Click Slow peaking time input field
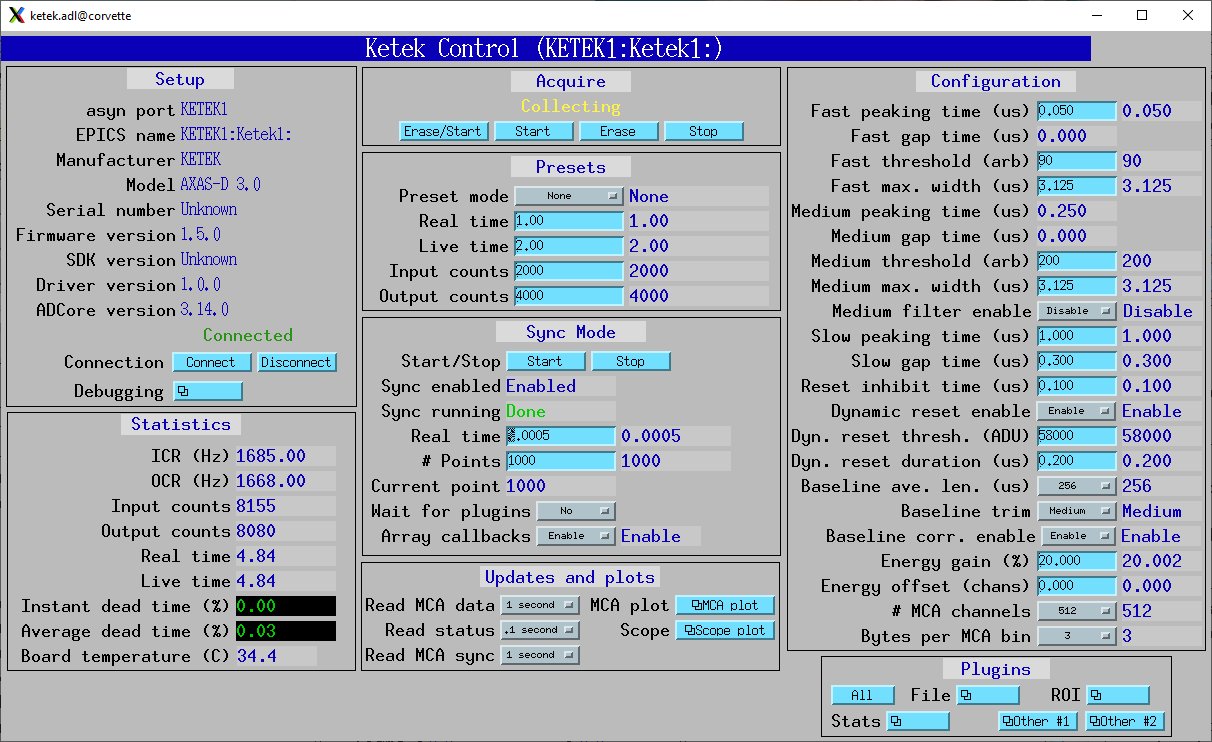Viewport: 1212px width, 742px height. (x=1076, y=336)
